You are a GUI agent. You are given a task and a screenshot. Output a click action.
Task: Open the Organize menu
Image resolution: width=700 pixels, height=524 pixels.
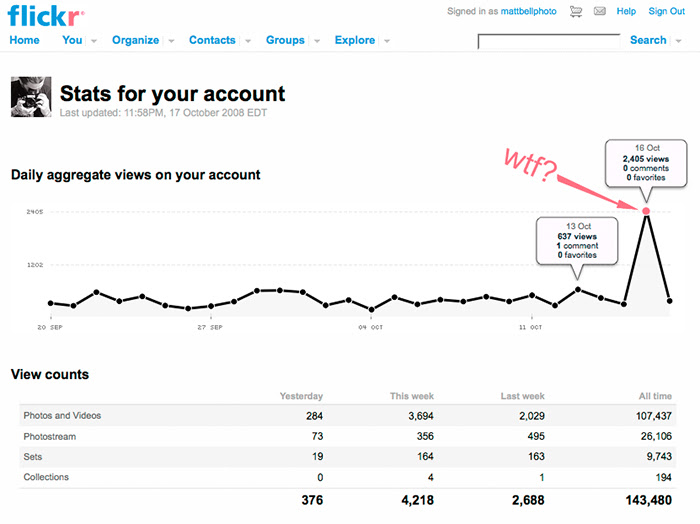click(x=135, y=40)
